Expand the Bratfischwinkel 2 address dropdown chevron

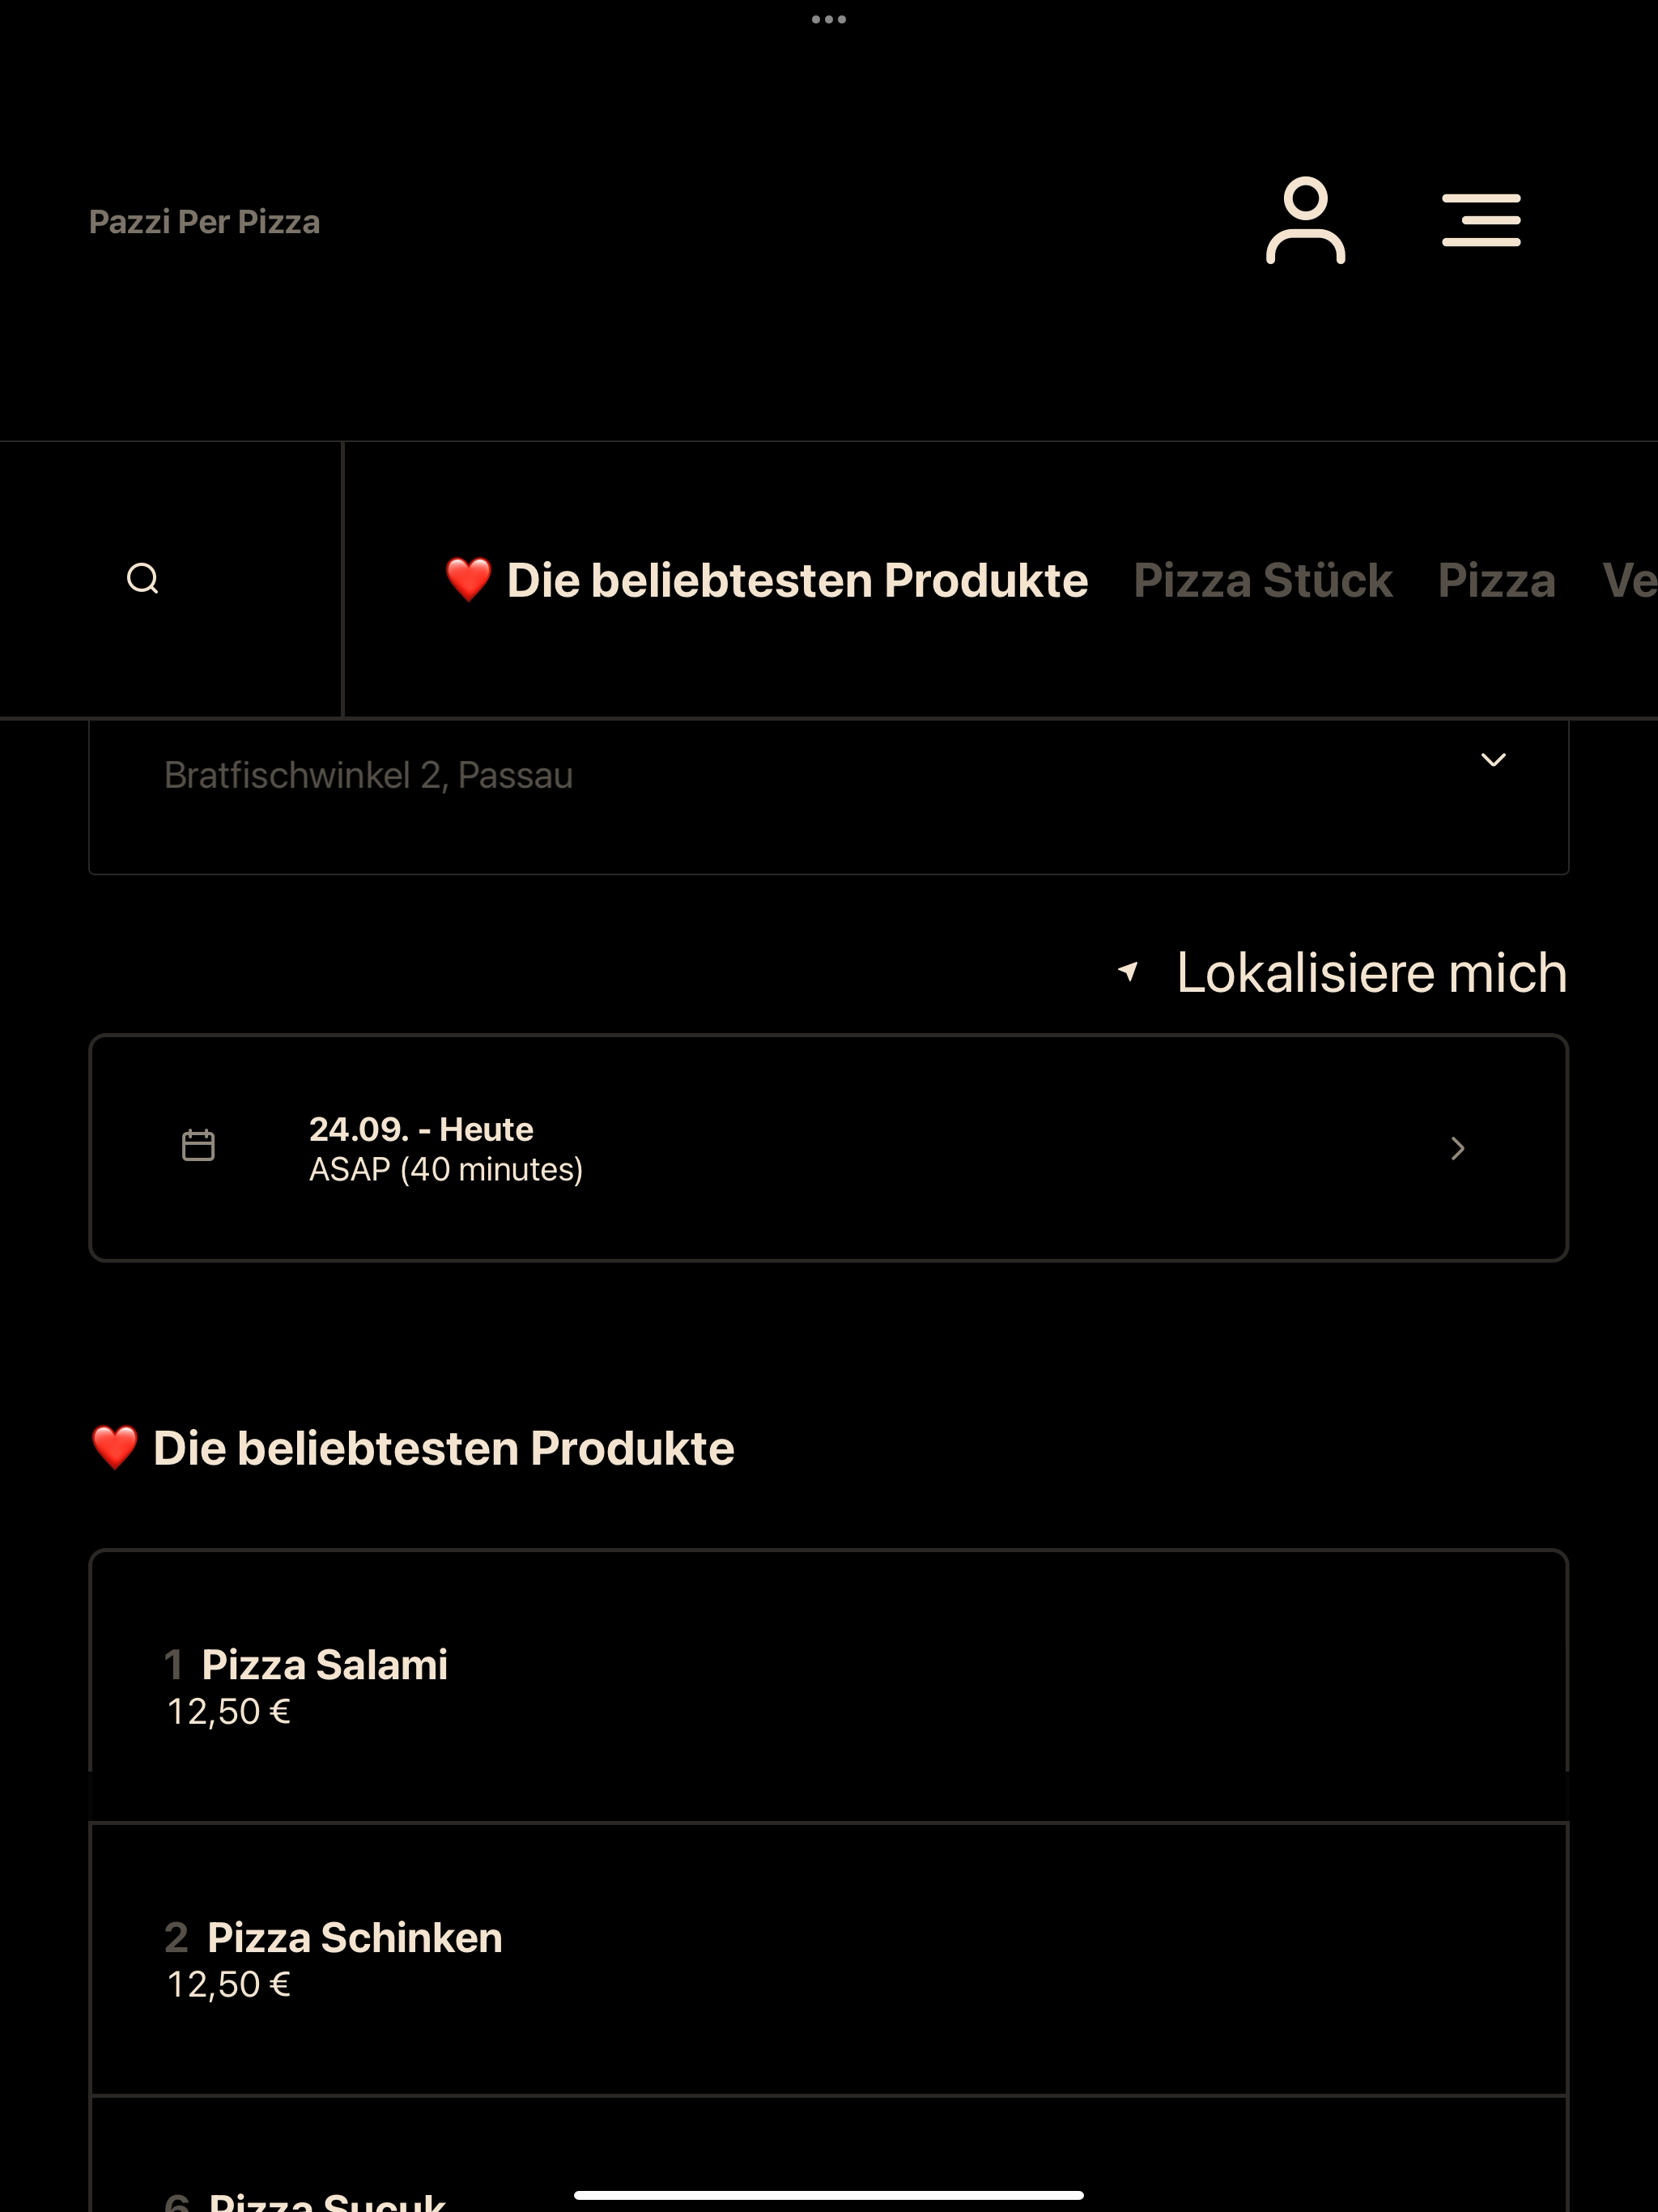click(1493, 760)
